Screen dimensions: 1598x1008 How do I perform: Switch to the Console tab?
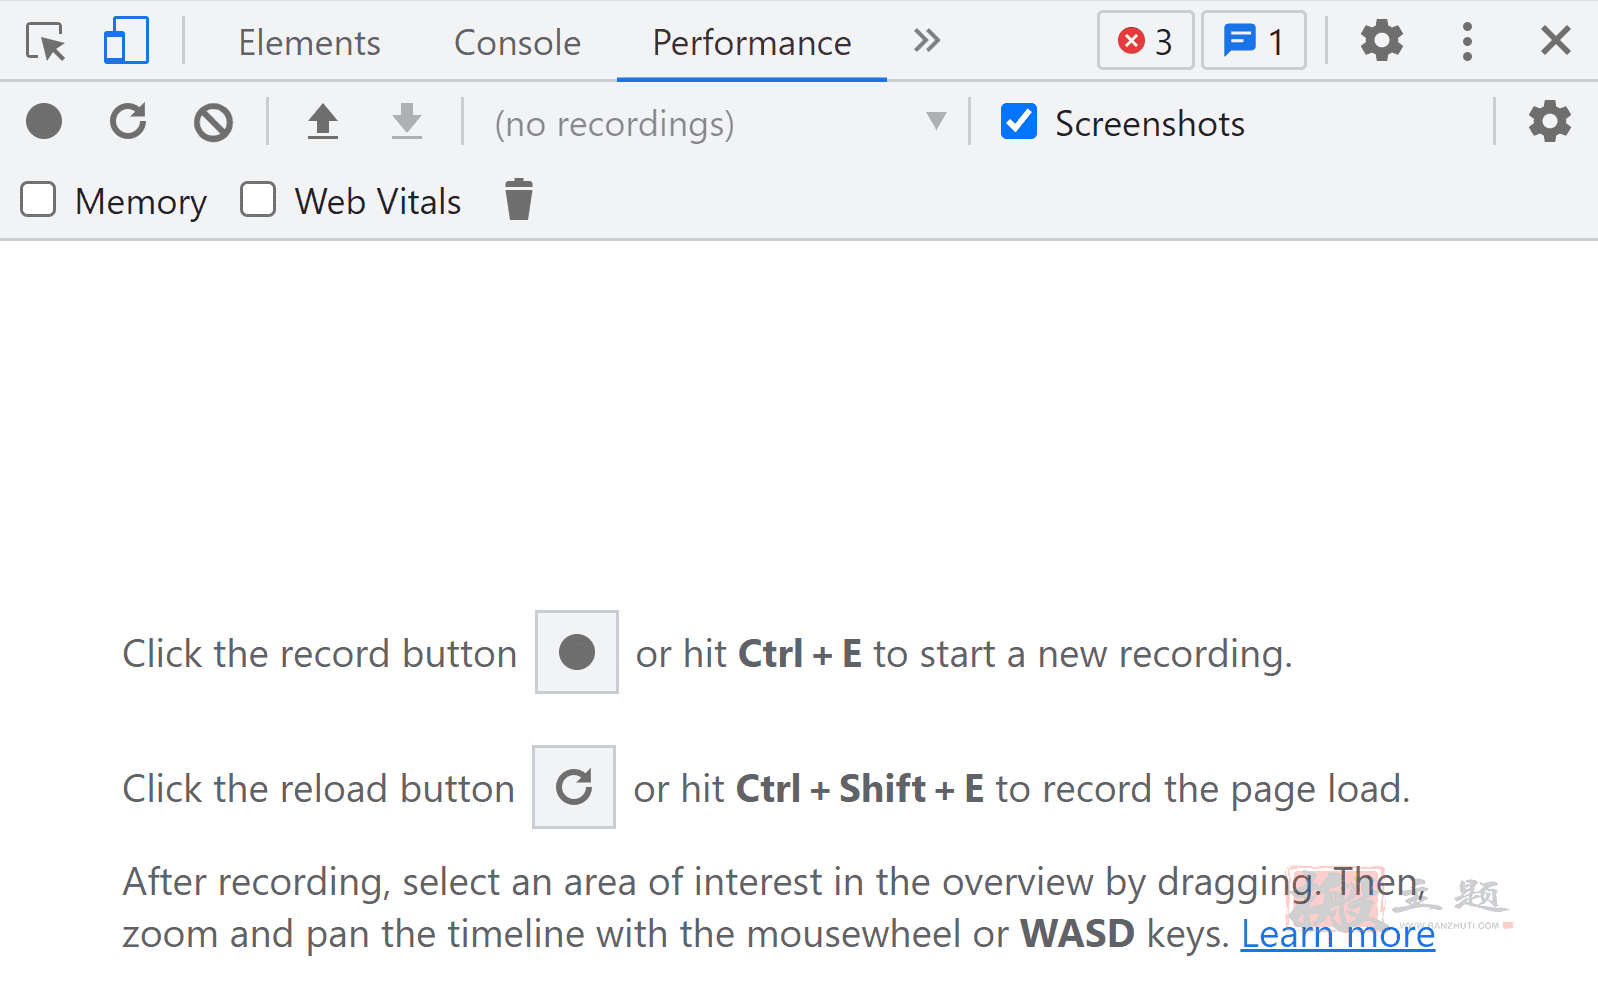pos(517,42)
